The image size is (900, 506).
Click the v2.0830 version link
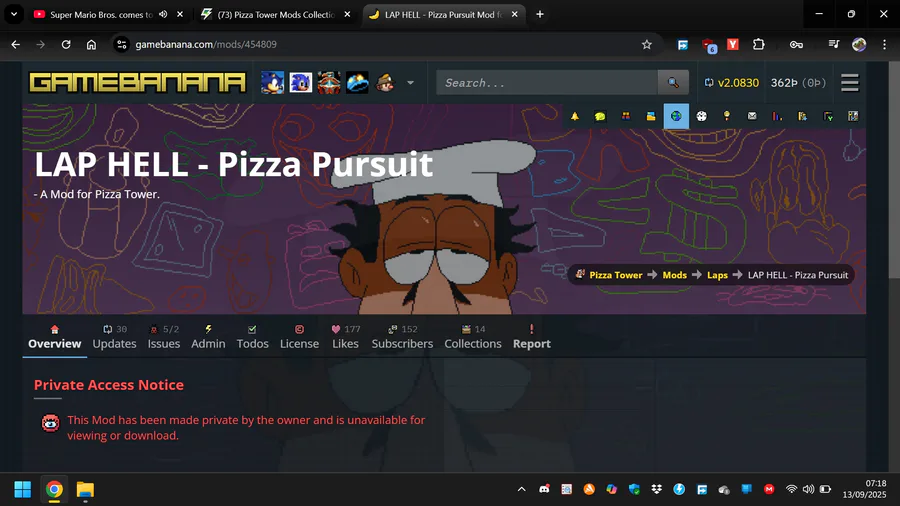click(x=731, y=83)
